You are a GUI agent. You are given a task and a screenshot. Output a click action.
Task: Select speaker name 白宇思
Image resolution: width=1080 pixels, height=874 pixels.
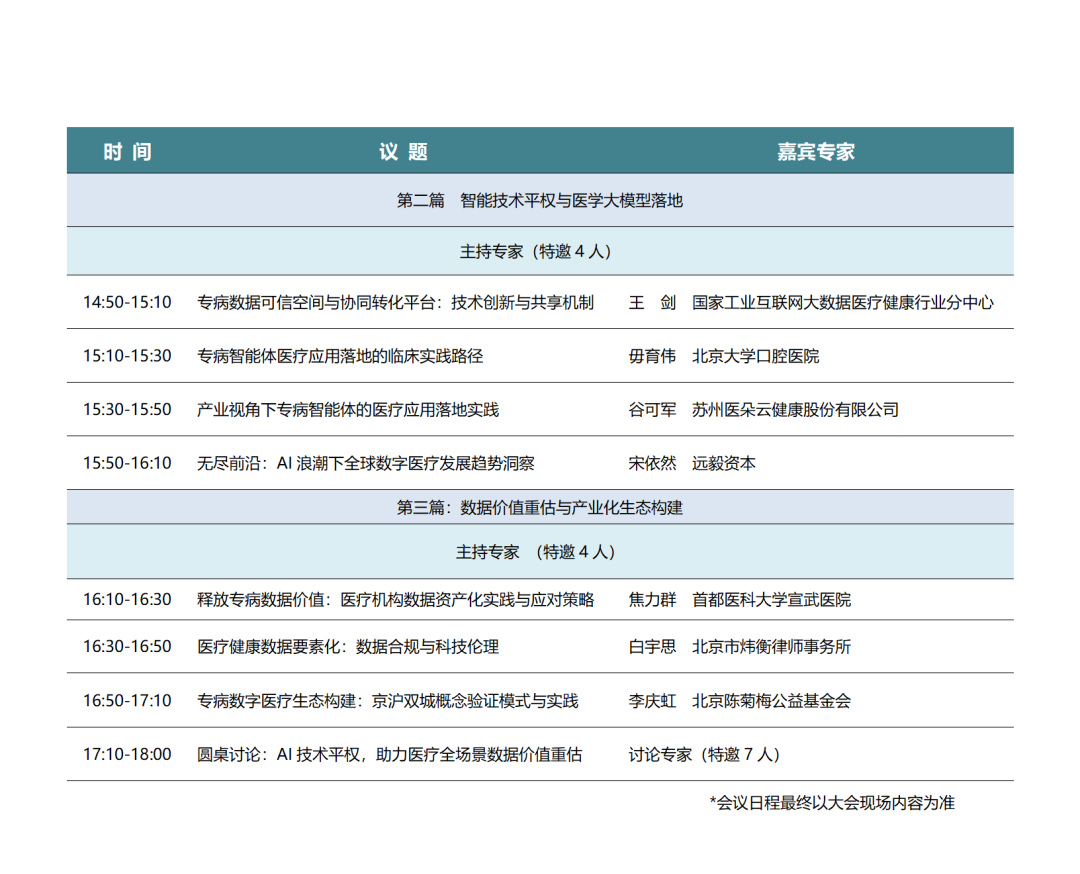click(x=652, y=647)
